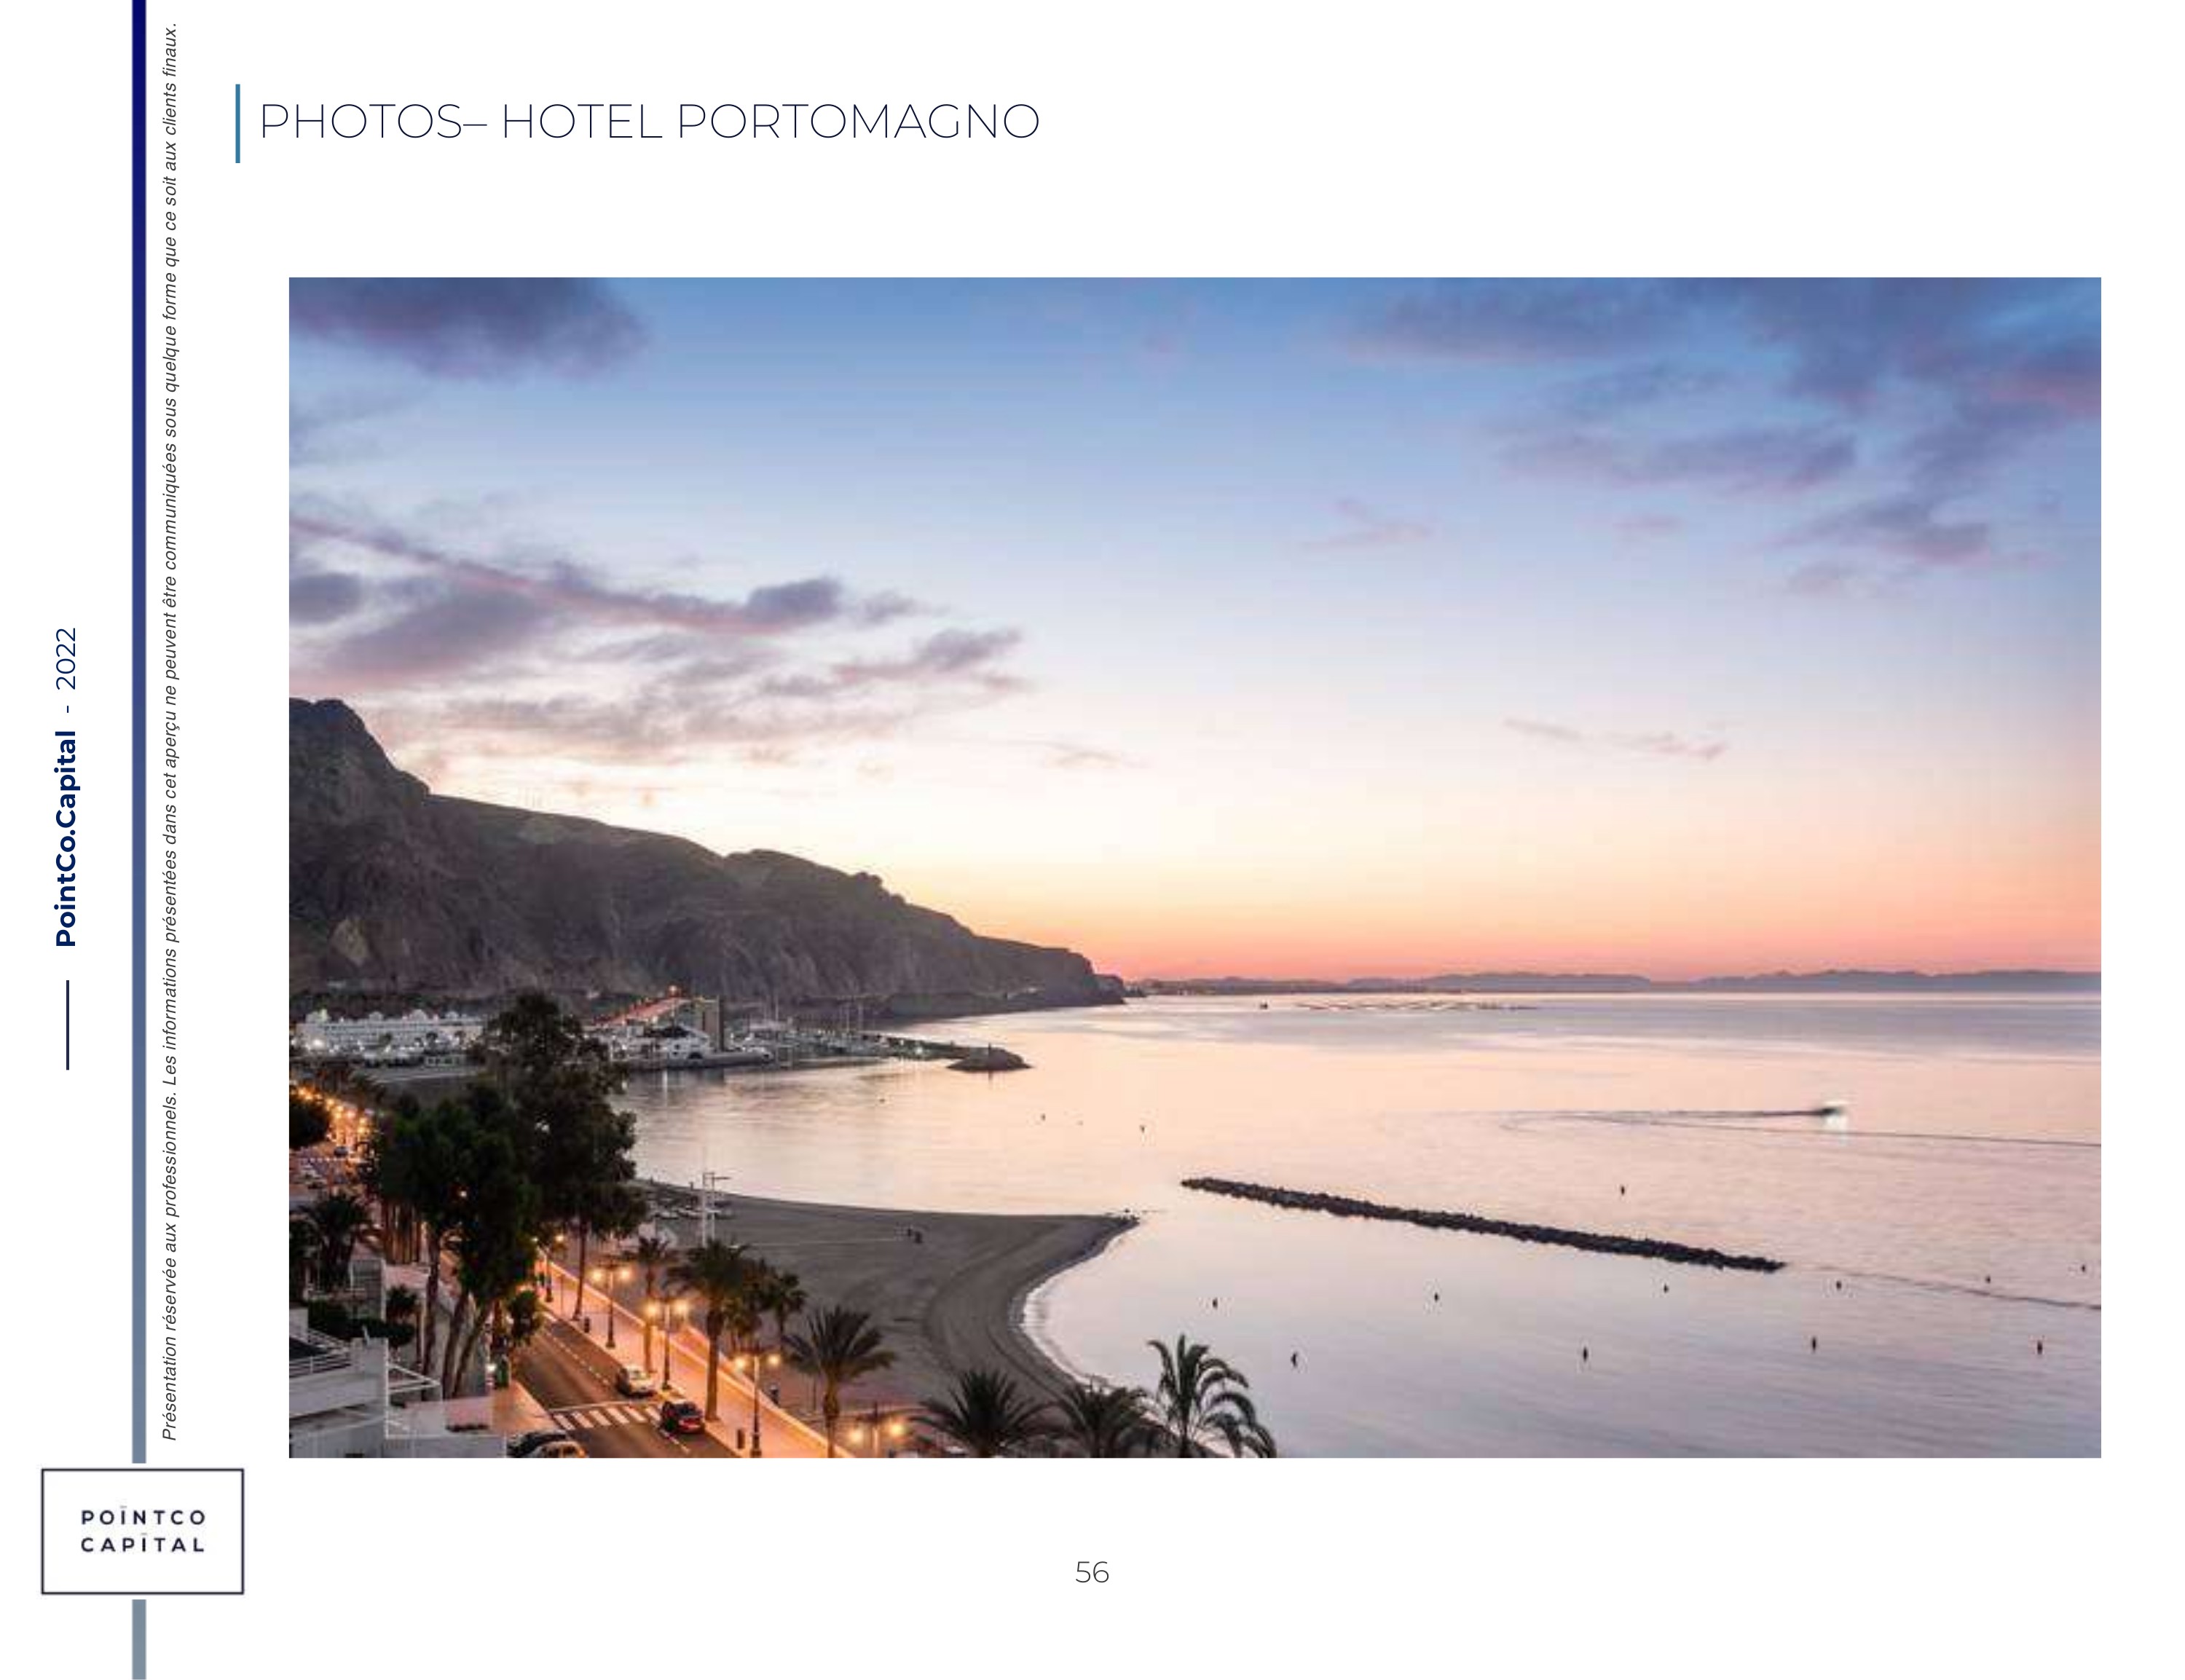Click the Pointco Capital logo box
Image resolution: width=2185 pixels, height=1680 pixels.
(x=142, y=1531)
